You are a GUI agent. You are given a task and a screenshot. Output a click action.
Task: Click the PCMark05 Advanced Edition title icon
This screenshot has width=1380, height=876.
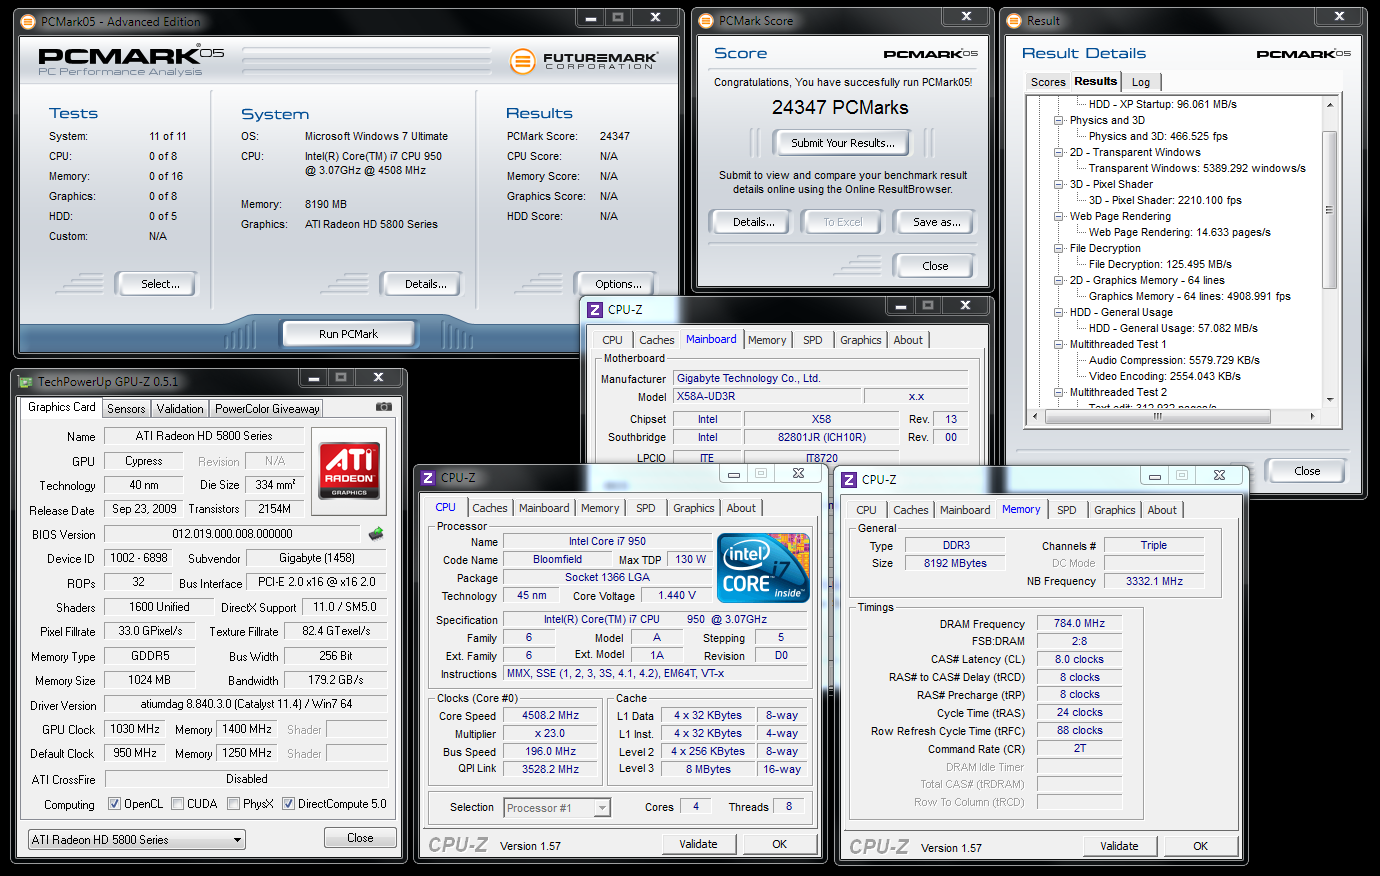[x=28, y=21]
